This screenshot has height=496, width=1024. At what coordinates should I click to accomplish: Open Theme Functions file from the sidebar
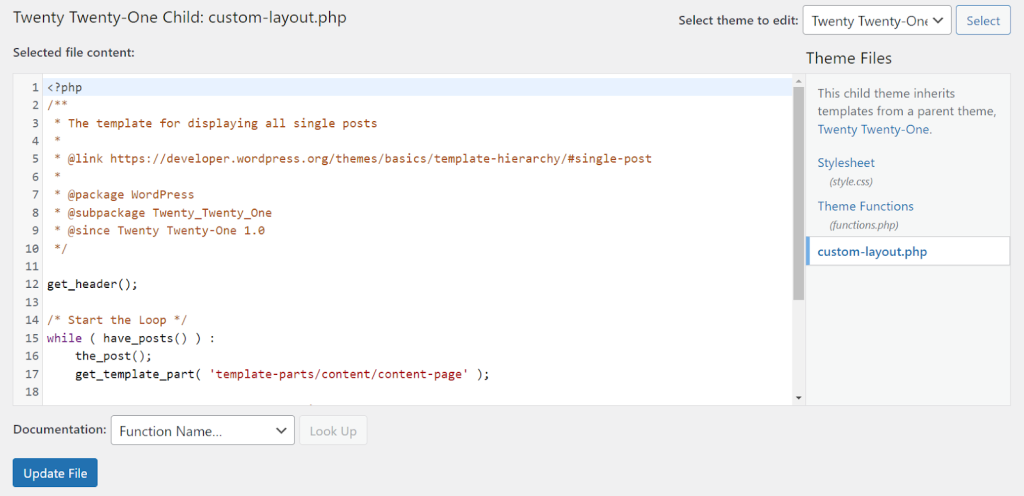point(865,206)
